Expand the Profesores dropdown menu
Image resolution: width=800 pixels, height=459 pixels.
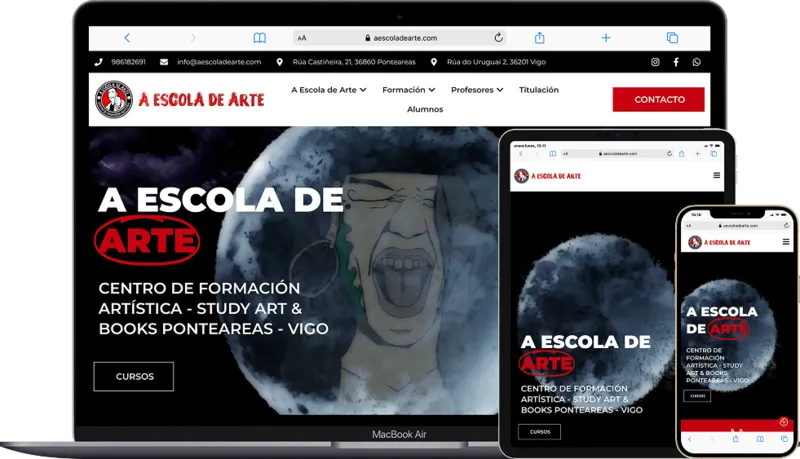[x=477, y=90]
